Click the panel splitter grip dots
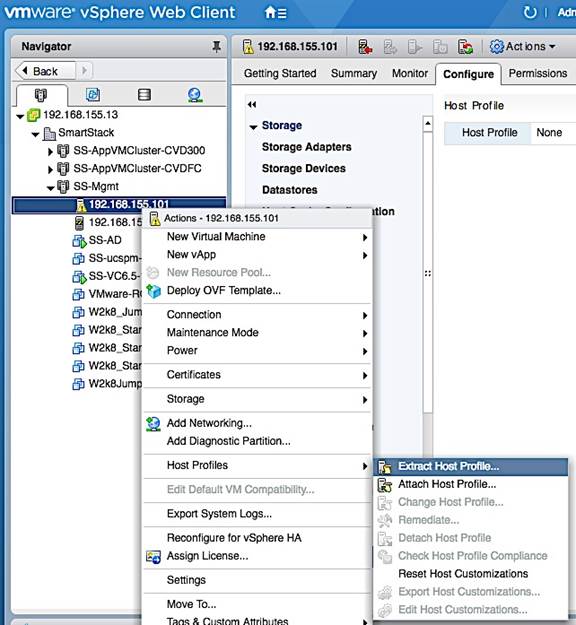The image size is (576, 625). (x=428, y=274)
